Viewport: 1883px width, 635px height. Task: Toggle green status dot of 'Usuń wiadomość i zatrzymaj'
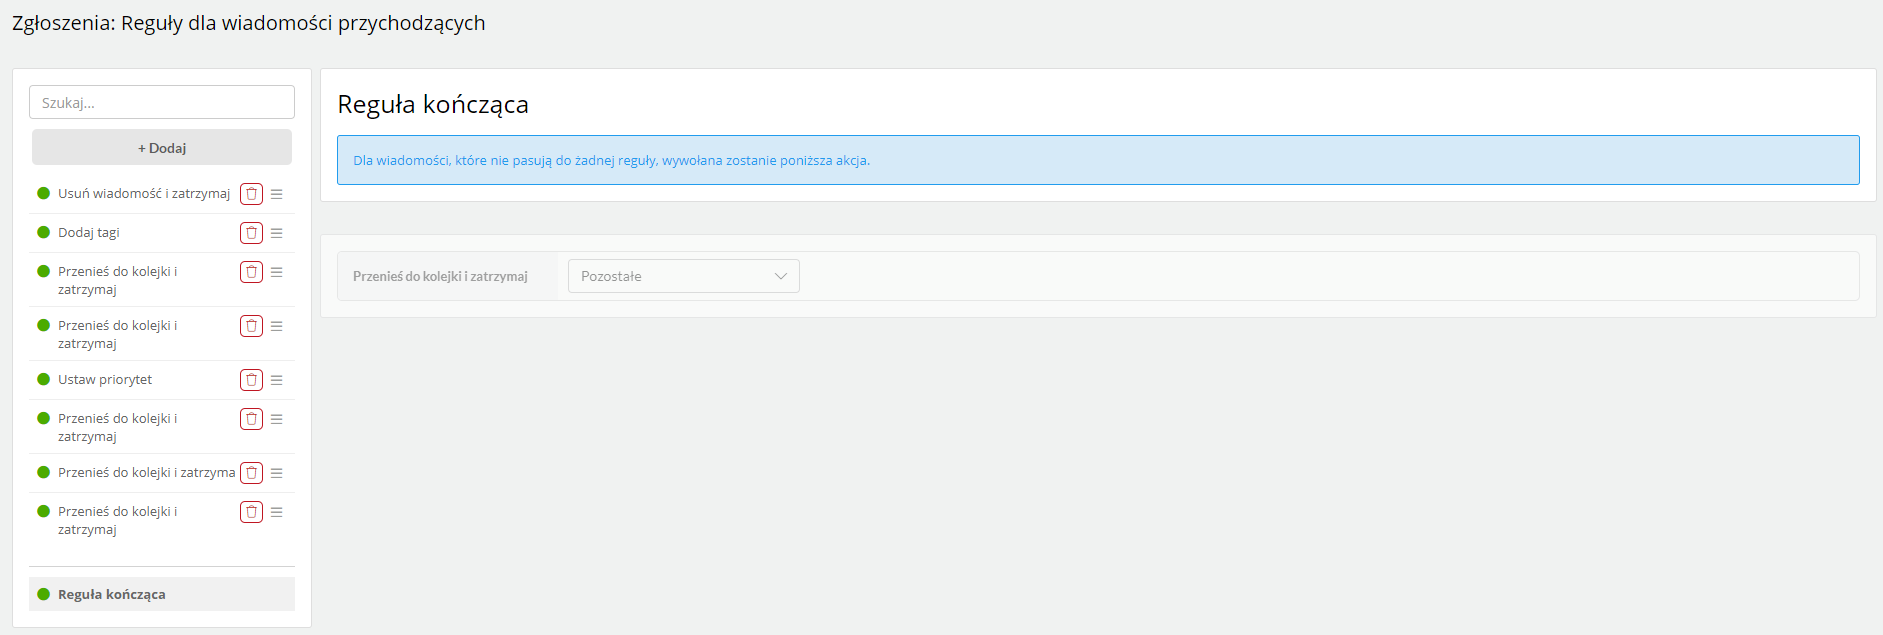[x=43, y=193]
